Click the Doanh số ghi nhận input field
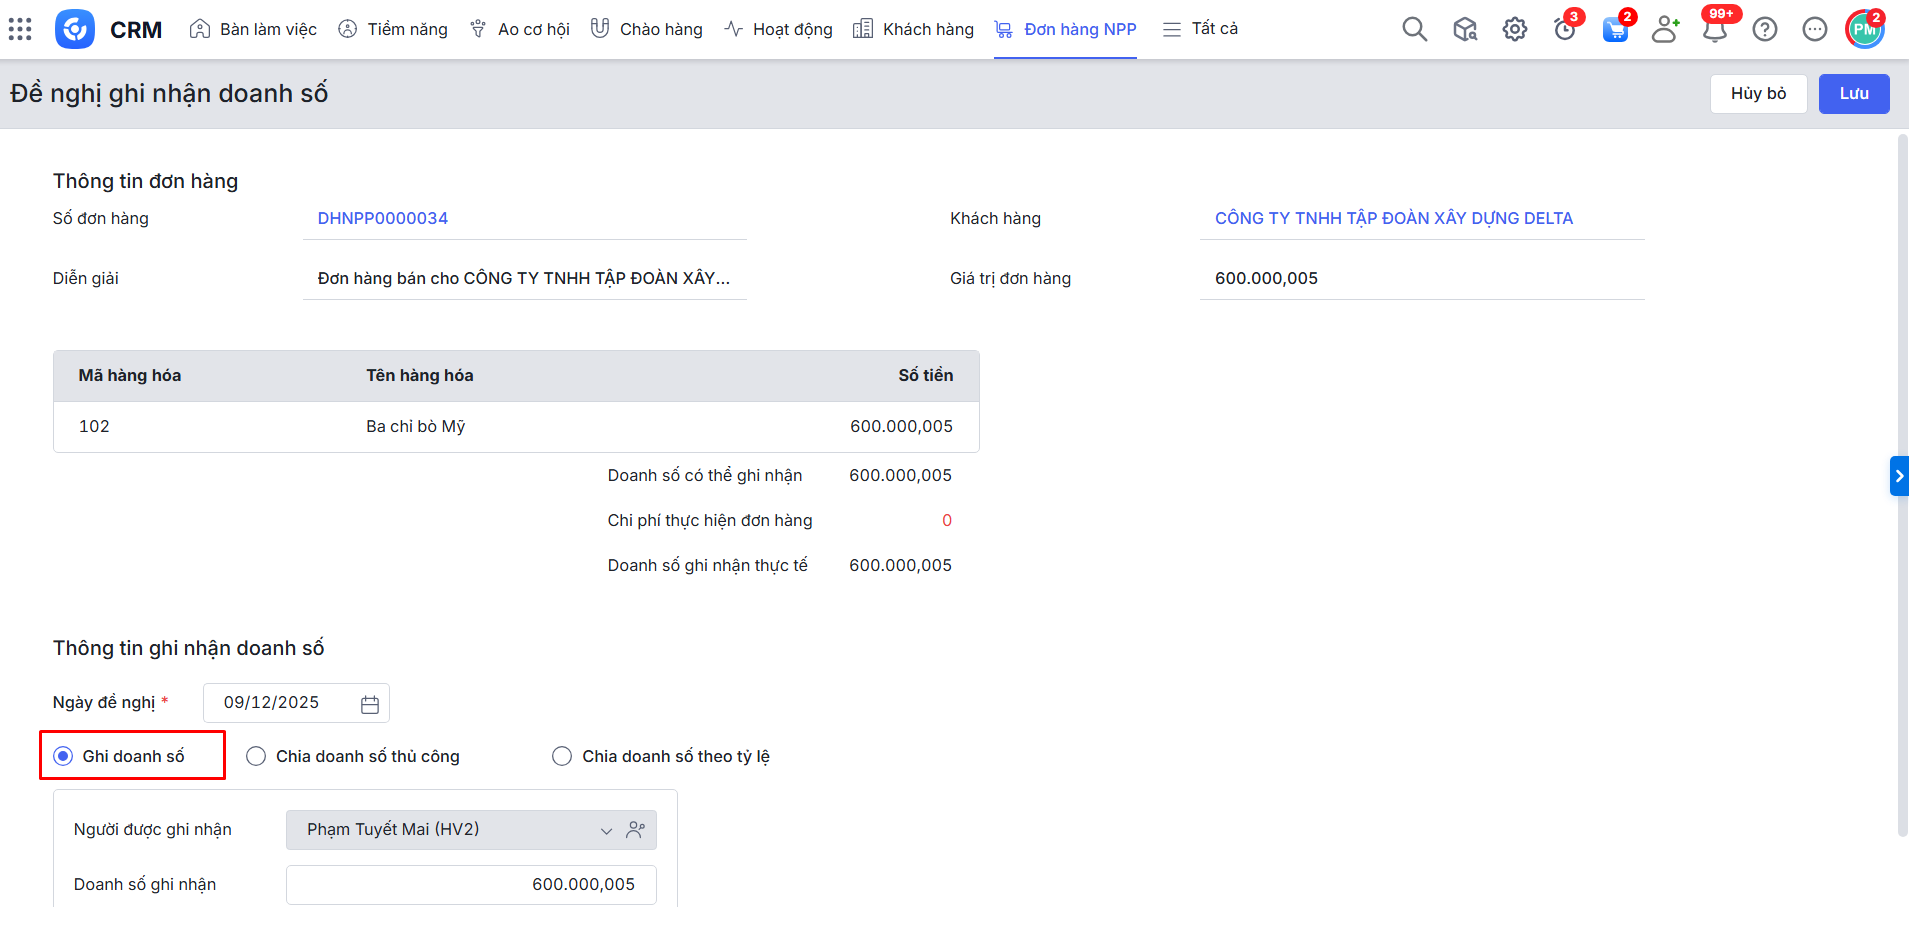 tap(471, 885)
